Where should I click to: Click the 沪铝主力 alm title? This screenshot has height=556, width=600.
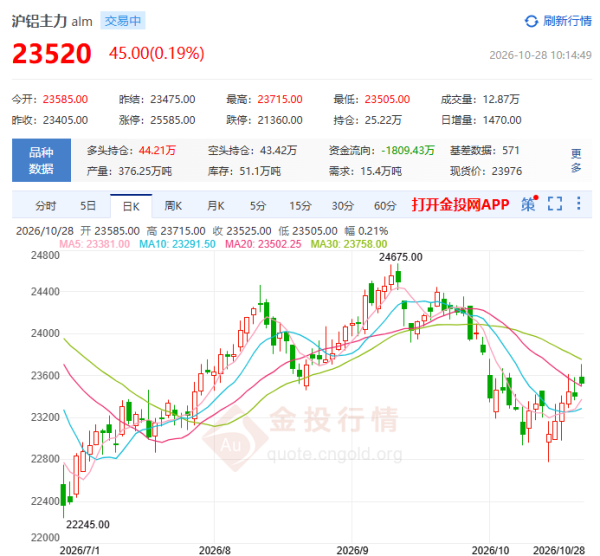[52, 21]
